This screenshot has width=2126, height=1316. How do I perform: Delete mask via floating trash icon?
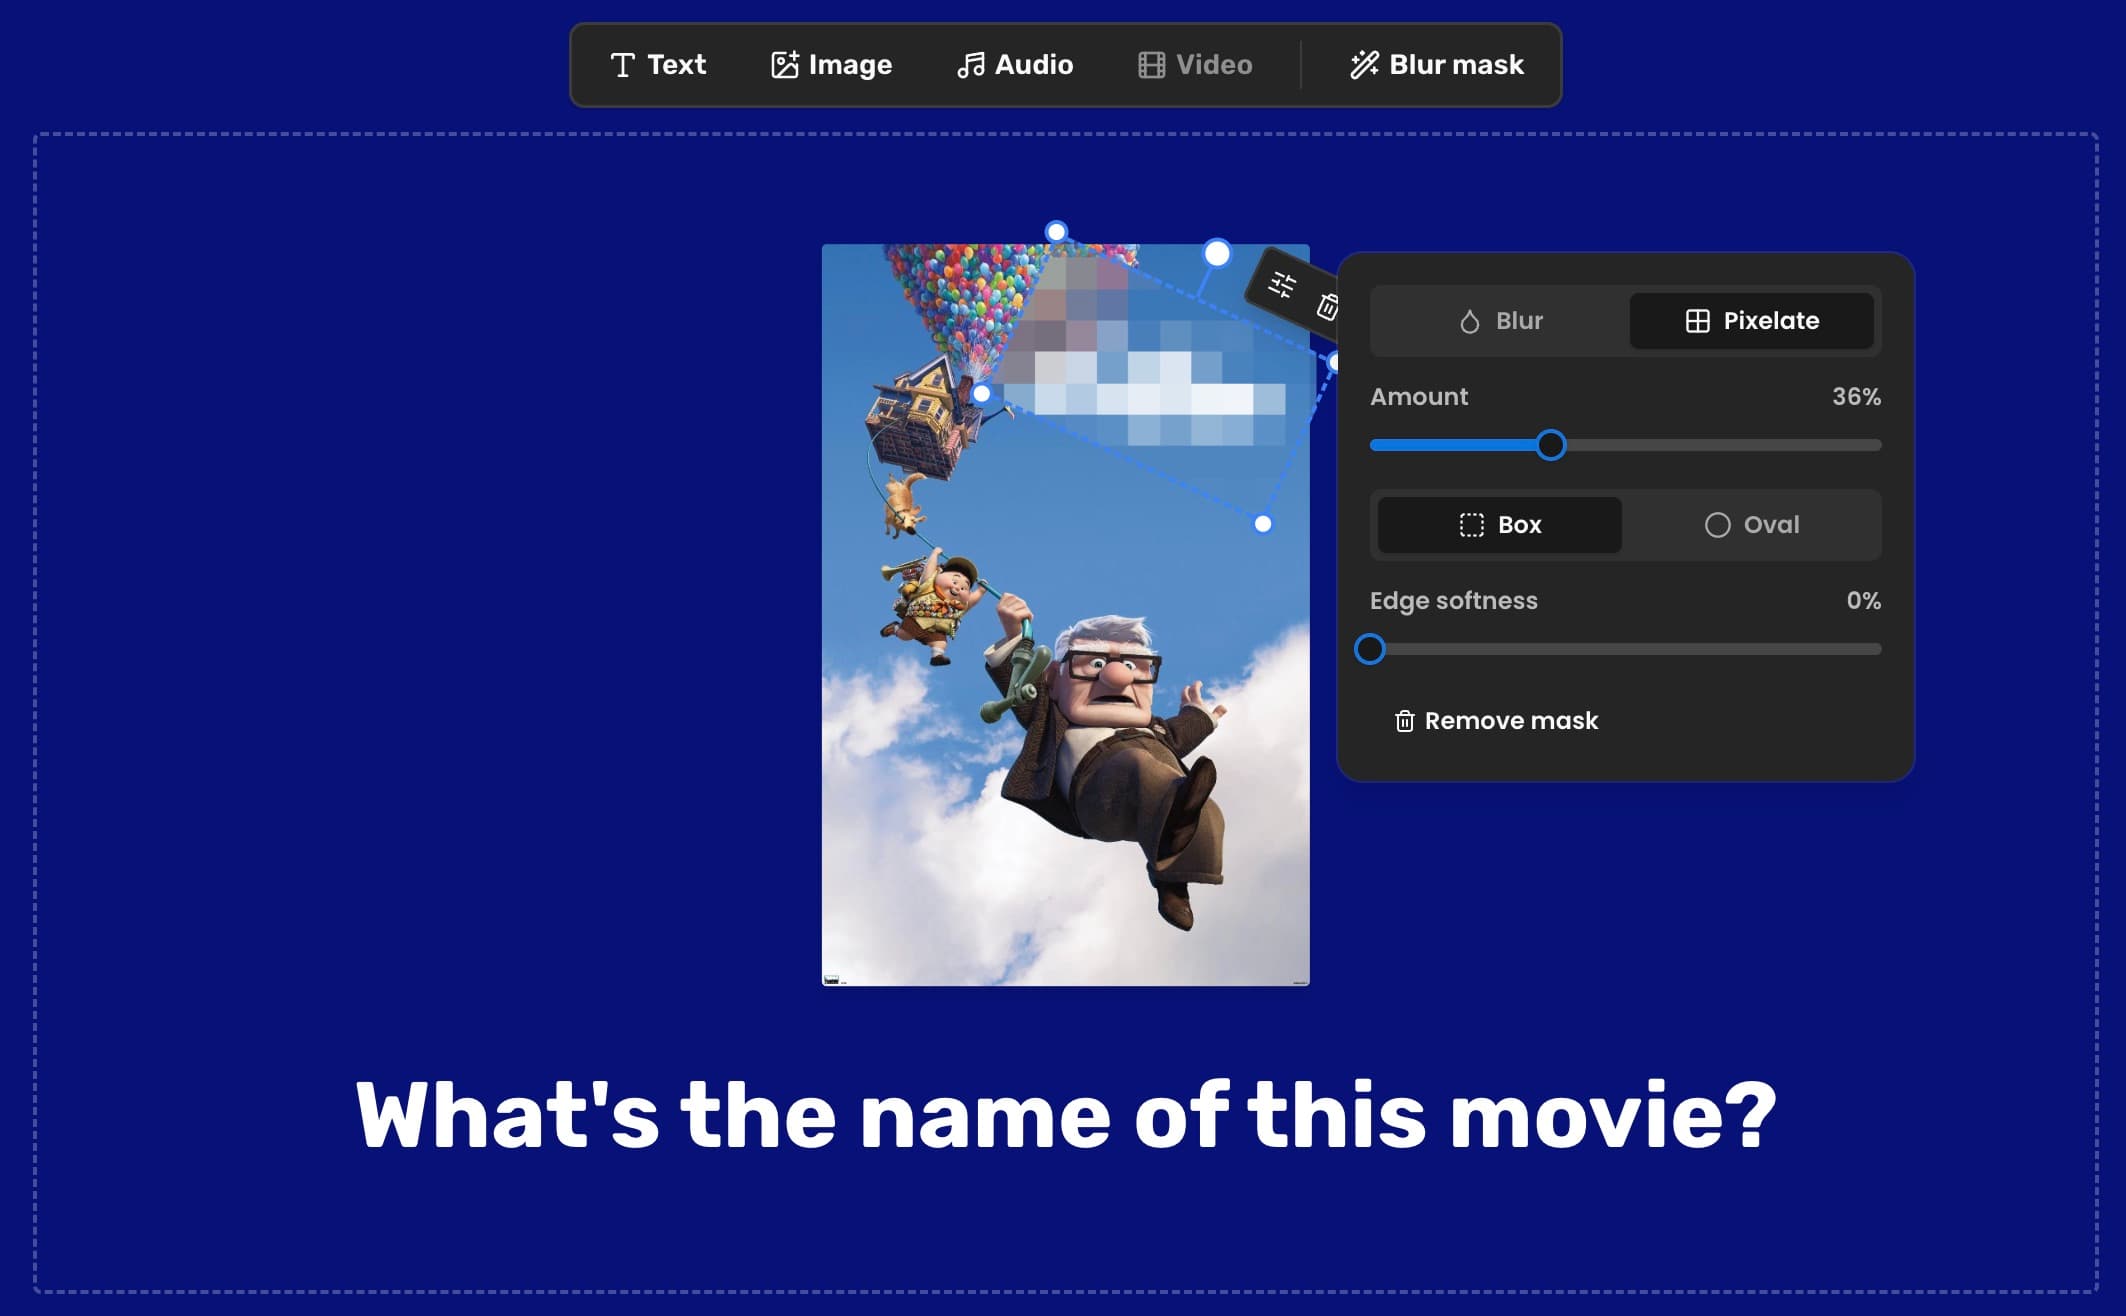click(x=1327, y=306)
